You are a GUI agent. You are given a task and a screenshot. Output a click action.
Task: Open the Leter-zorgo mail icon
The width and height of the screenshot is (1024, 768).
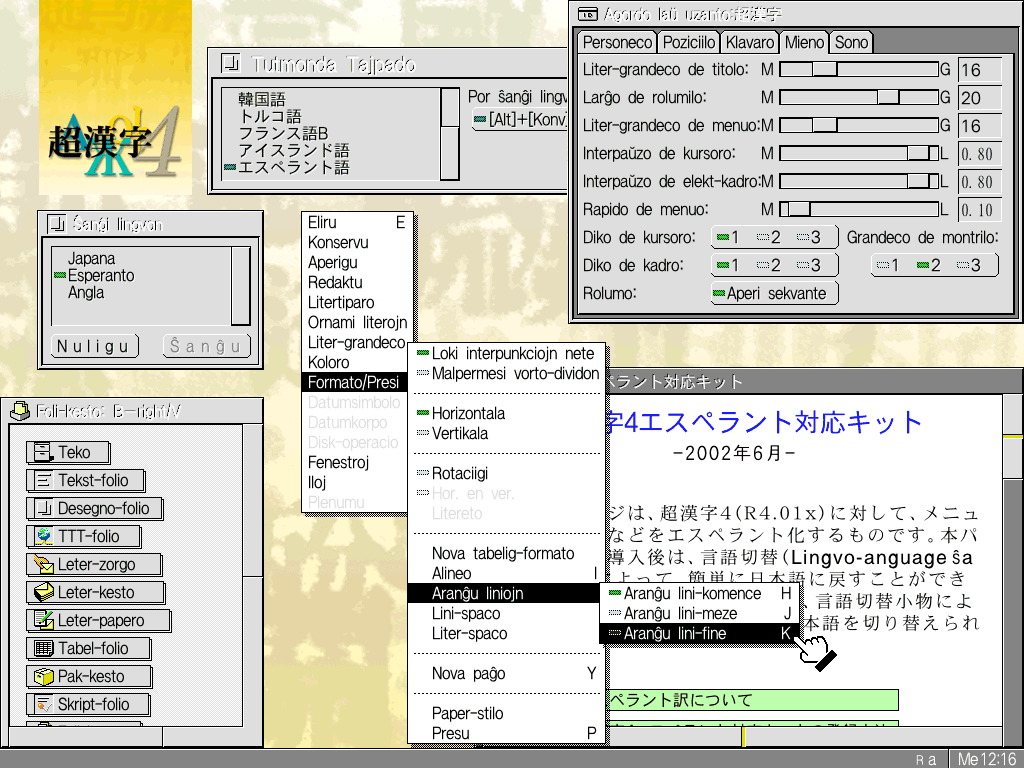[43, 564]
